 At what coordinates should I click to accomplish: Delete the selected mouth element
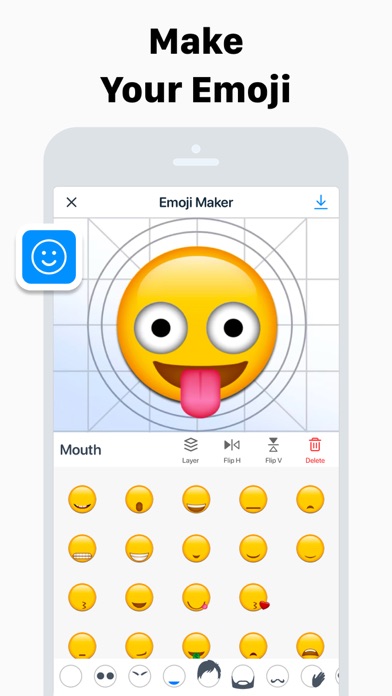[x=315, y=451]
